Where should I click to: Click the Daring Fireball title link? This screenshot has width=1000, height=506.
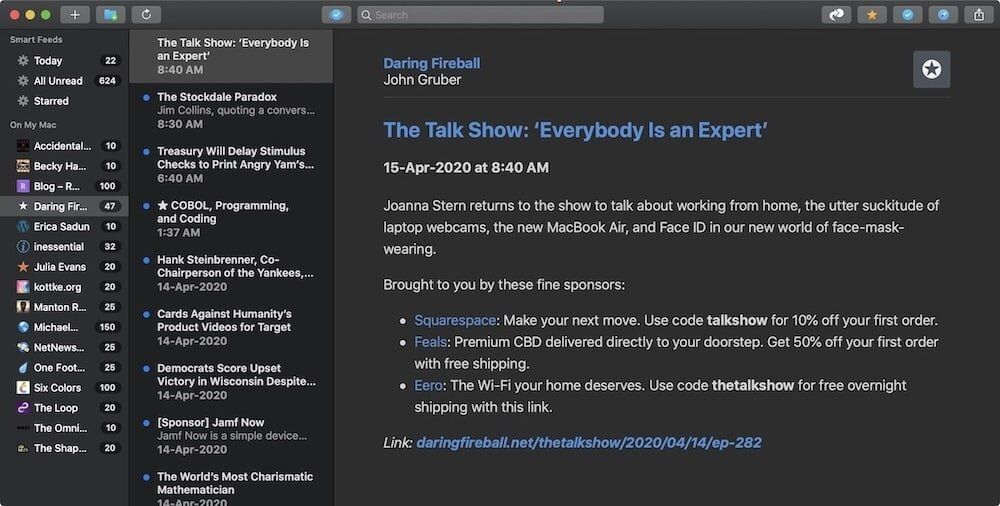click(x=431, y=63)
